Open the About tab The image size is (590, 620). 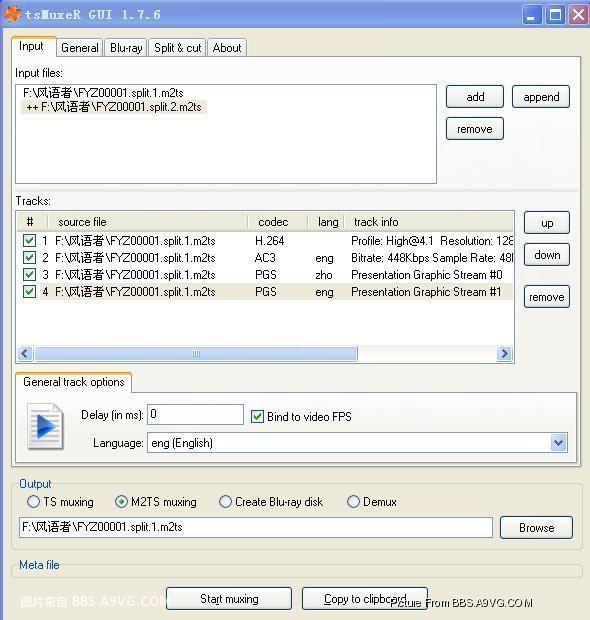227,48
